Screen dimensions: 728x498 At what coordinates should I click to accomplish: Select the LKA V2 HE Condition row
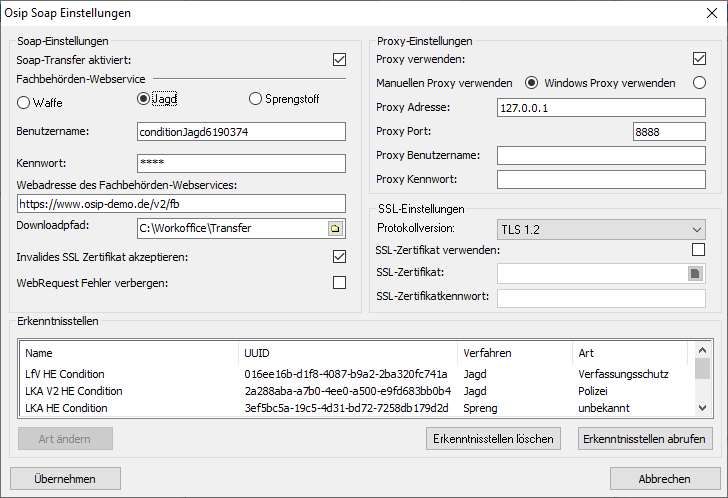pos(74,391)
